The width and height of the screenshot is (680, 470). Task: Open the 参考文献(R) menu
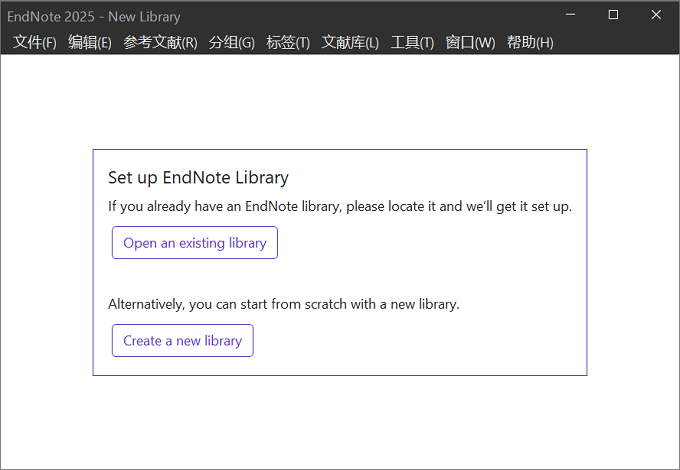160,42
